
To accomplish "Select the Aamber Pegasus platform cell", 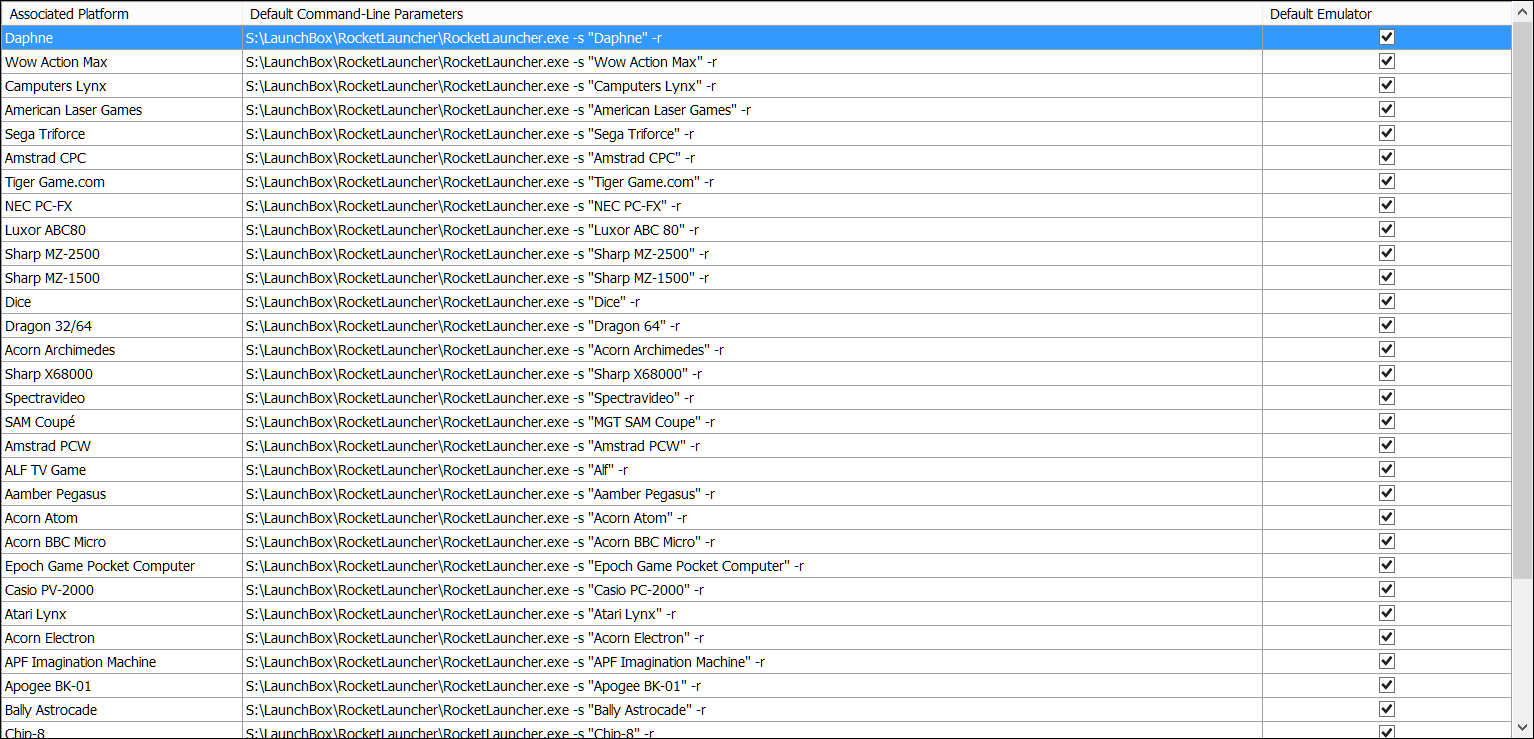I will (x=121, y=494).
